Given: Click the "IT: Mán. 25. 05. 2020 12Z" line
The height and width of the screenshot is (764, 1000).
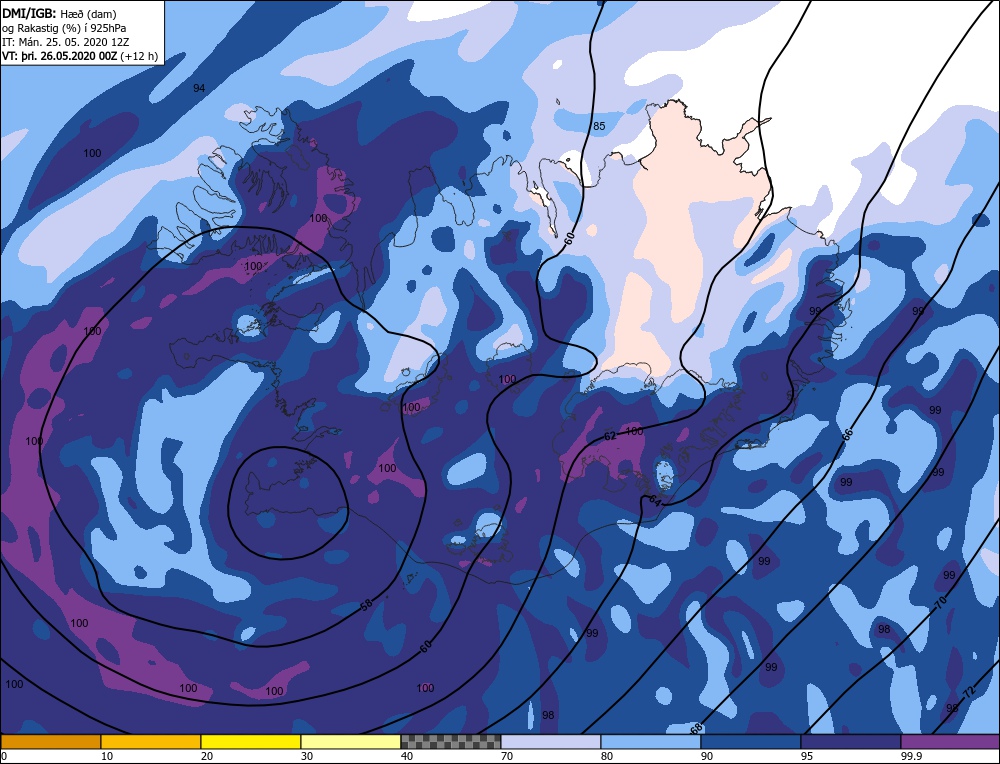Looking at the screenshot, I should 65,41.
